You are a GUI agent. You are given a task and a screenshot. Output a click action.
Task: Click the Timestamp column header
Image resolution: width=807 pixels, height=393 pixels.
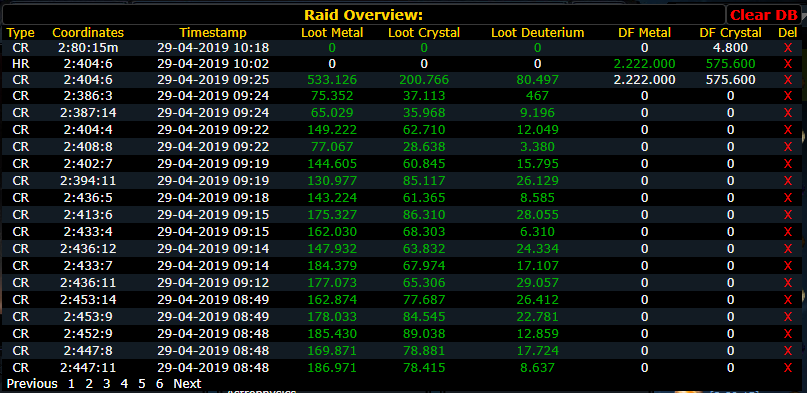(213, 33)
